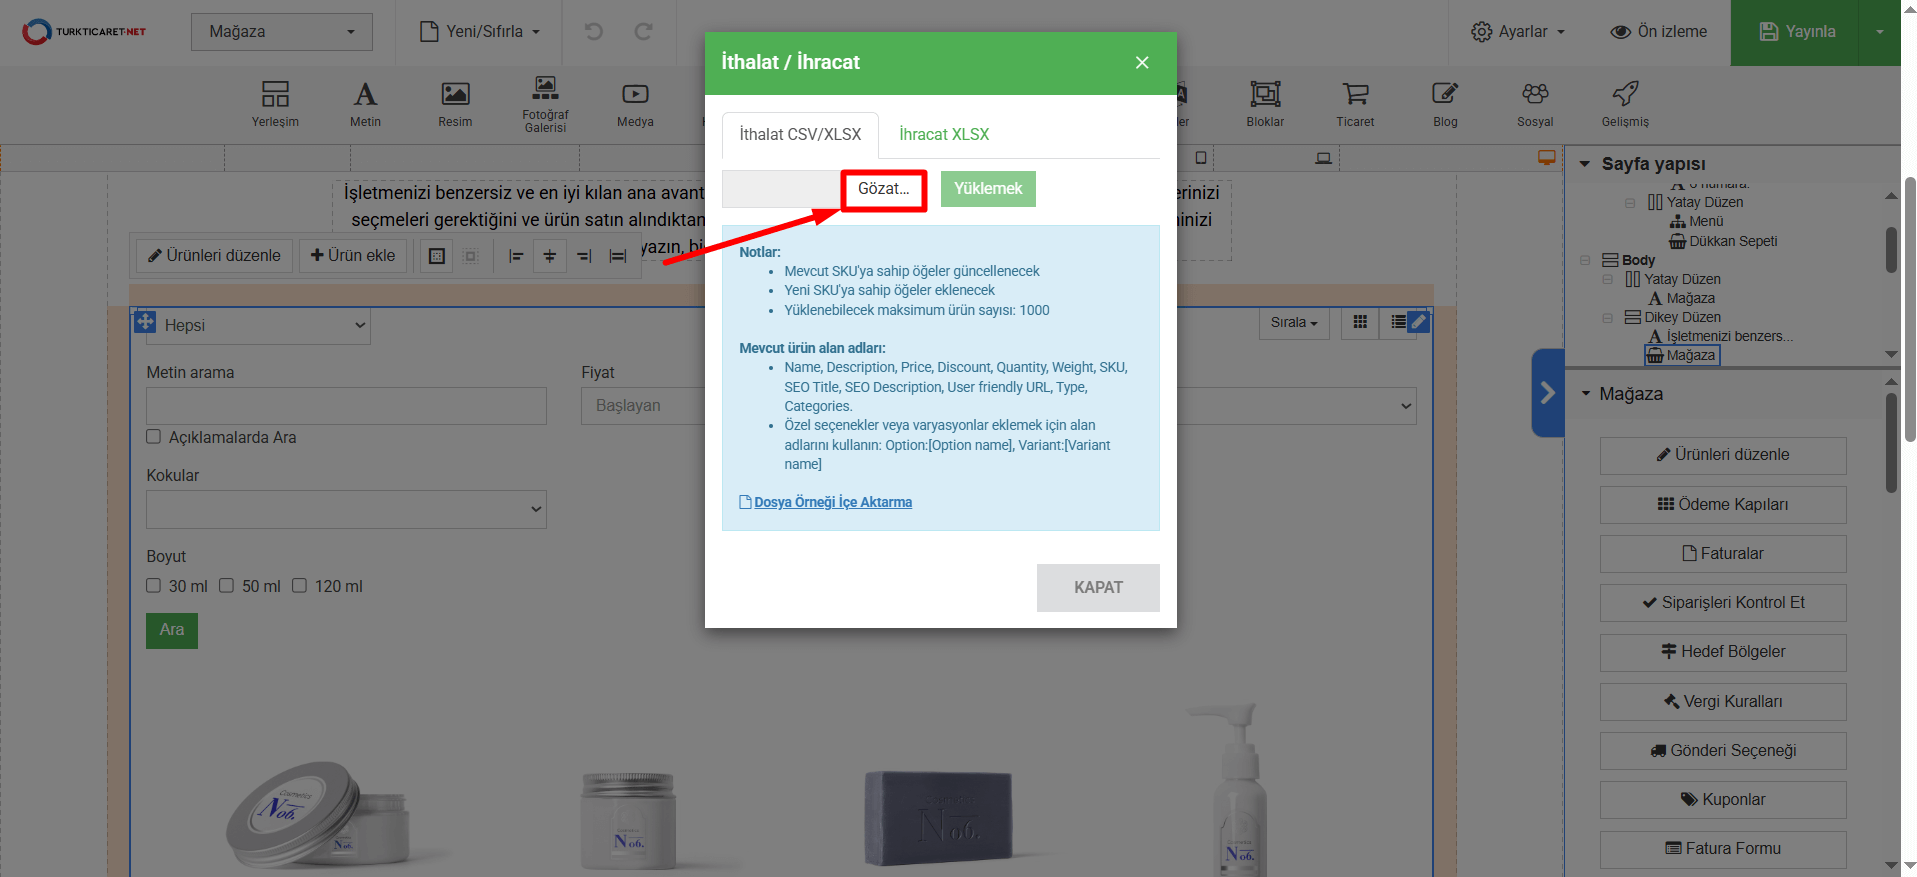Click the undo arrow icon
The height and width of the screenshot is (877, 1917).
[594, 32]
